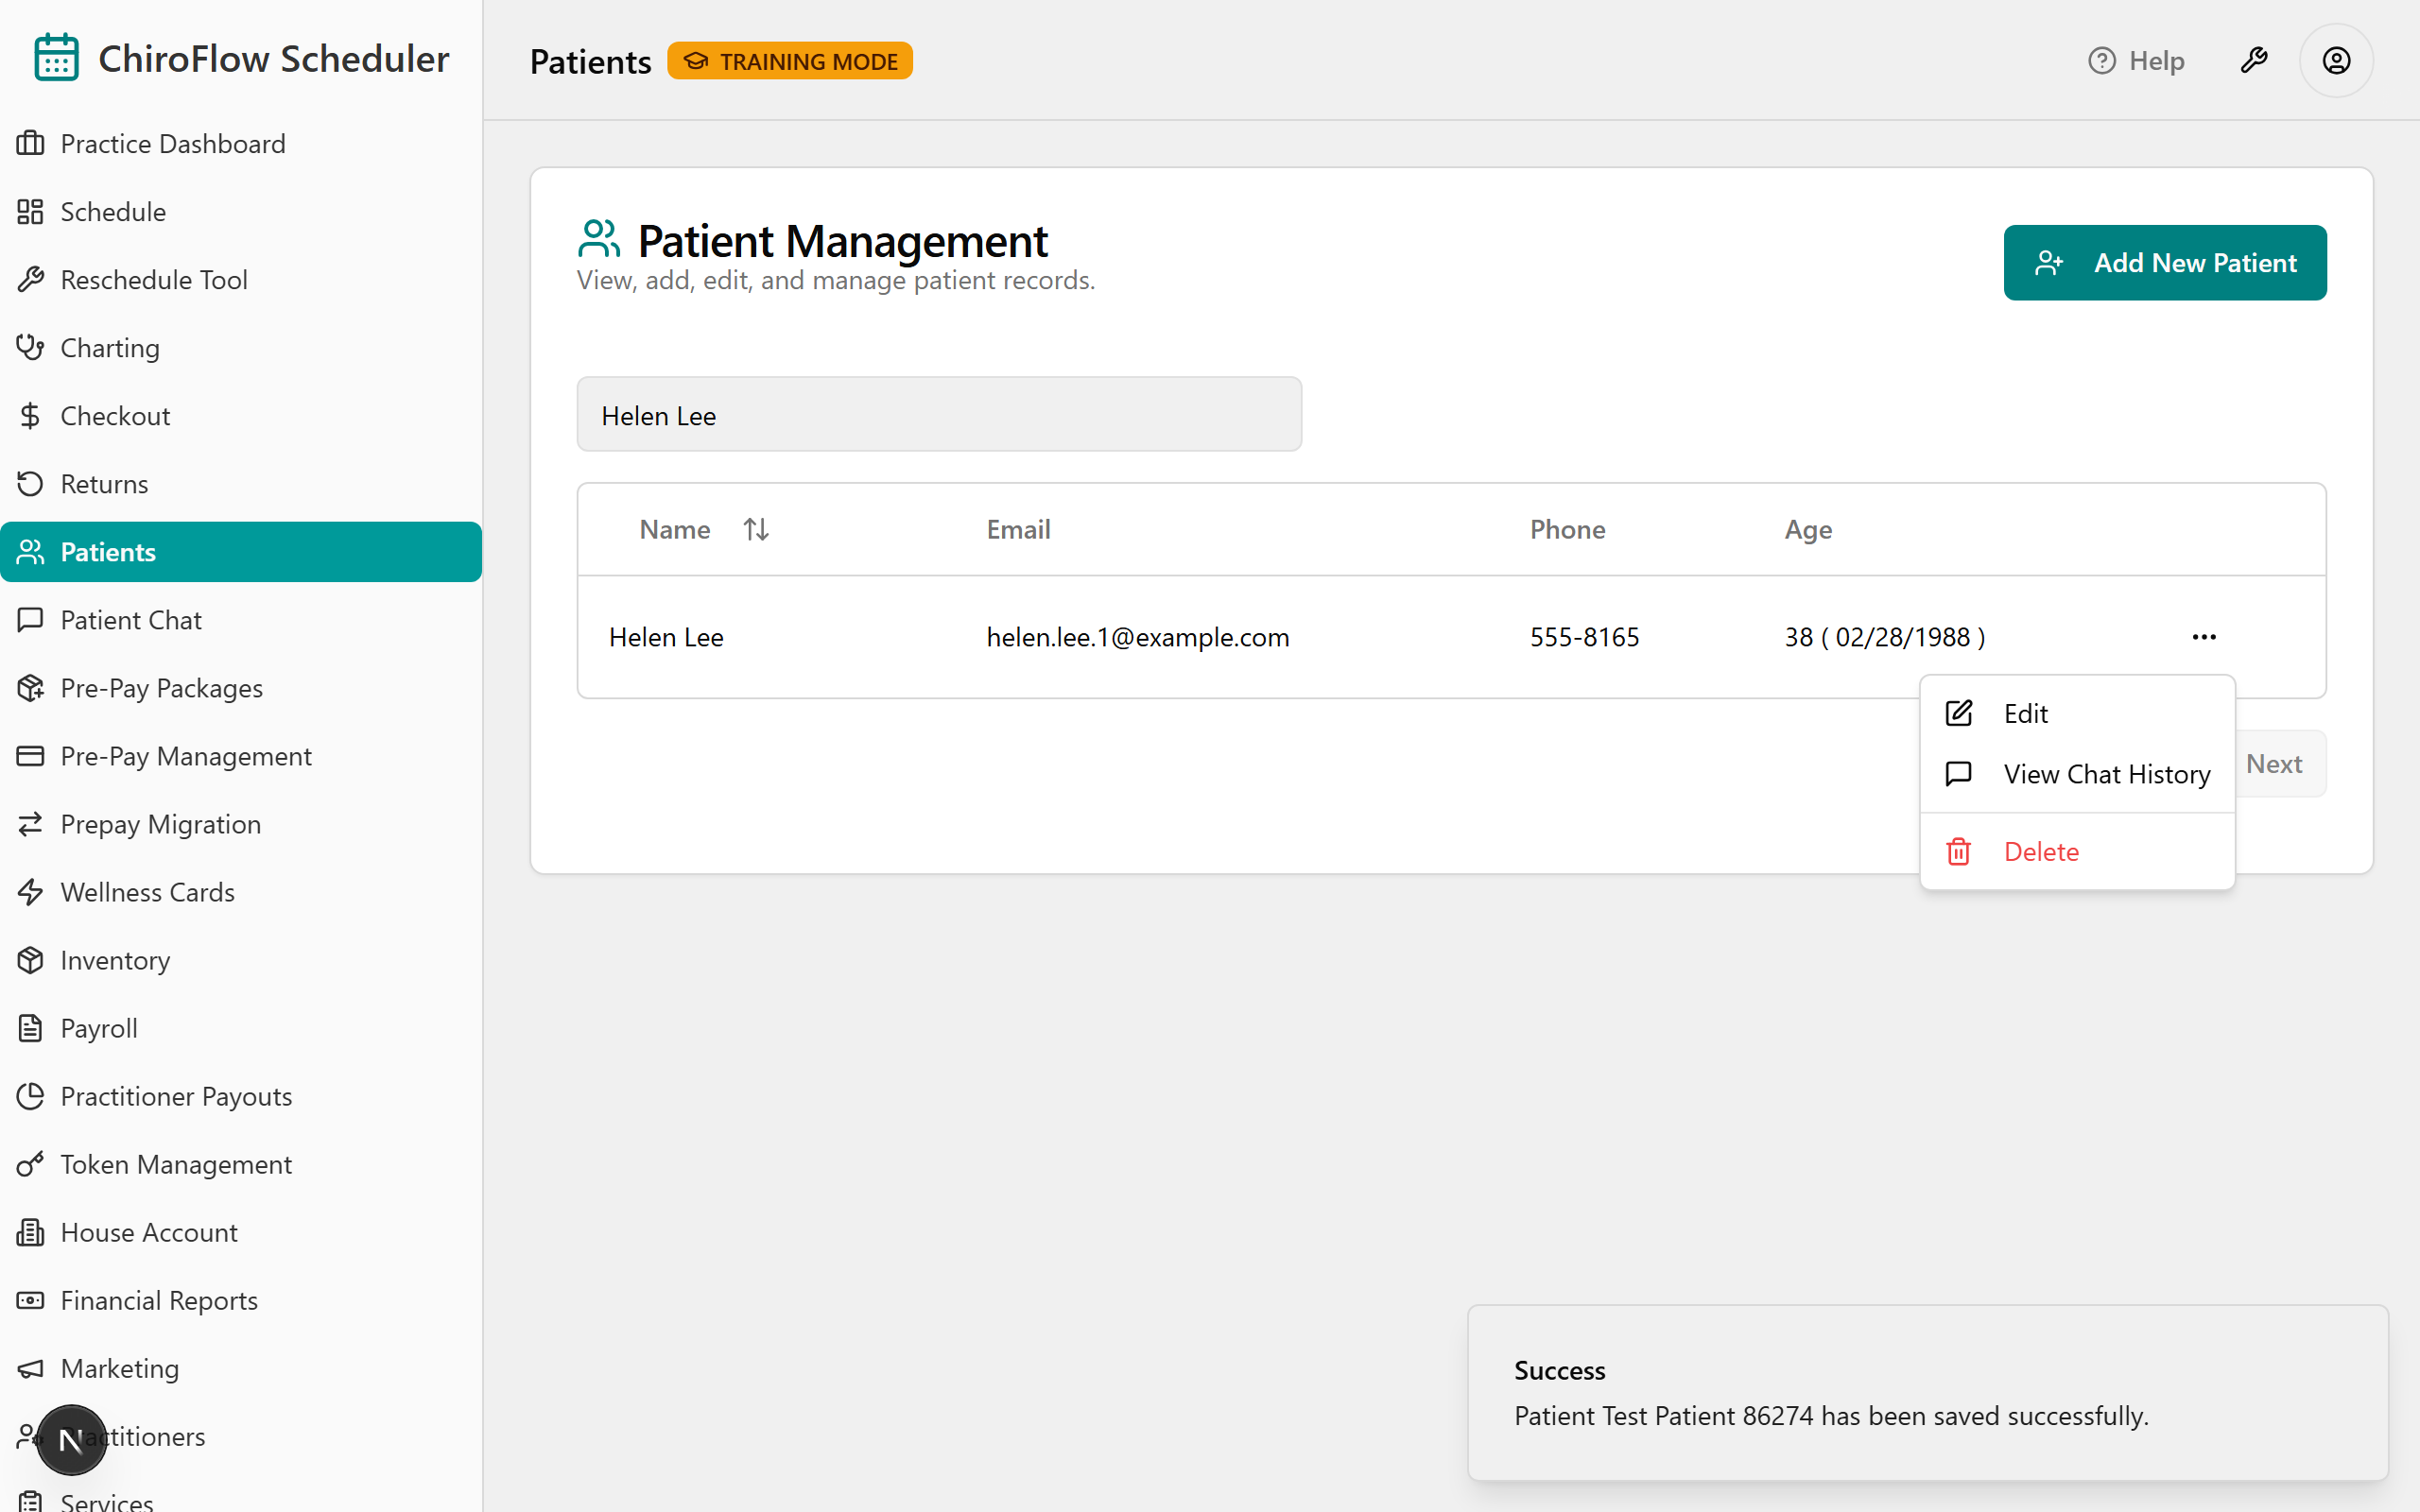Click the Charting stethoscope icon
The width and height of the screenshot is (2420, 1512).
[30, 348]
